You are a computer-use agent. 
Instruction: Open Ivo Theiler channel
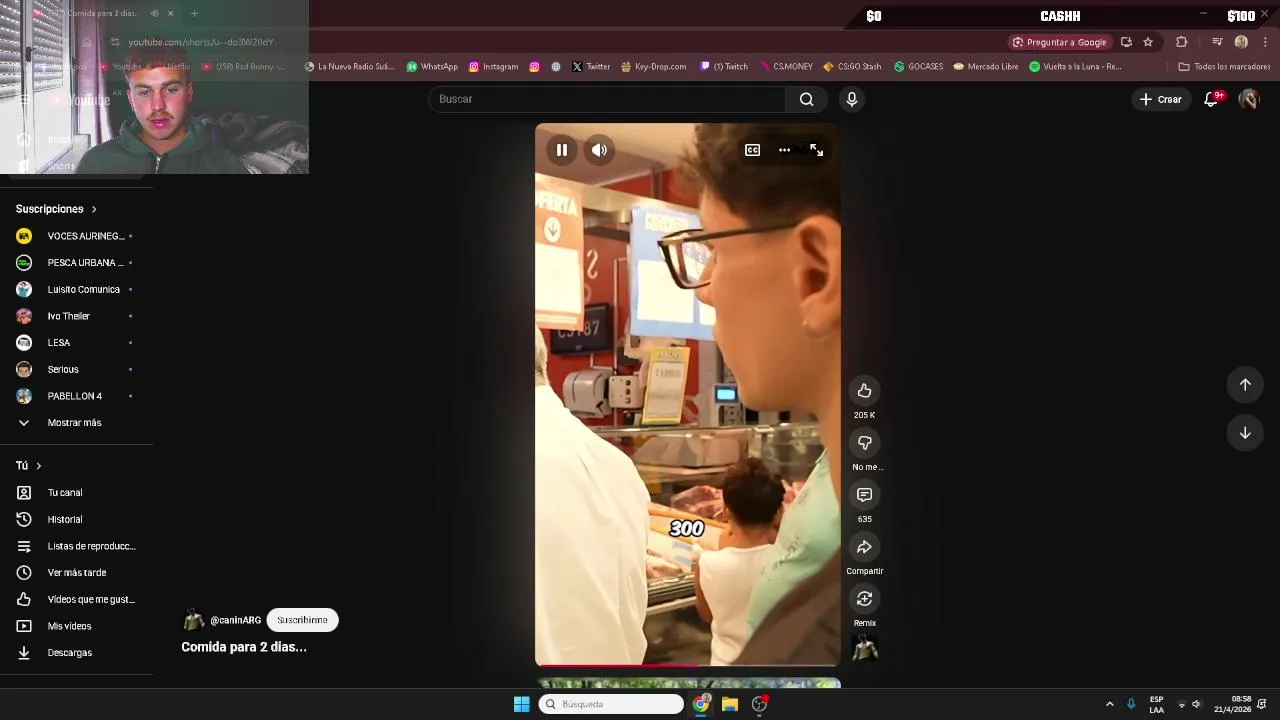point(77,316)
